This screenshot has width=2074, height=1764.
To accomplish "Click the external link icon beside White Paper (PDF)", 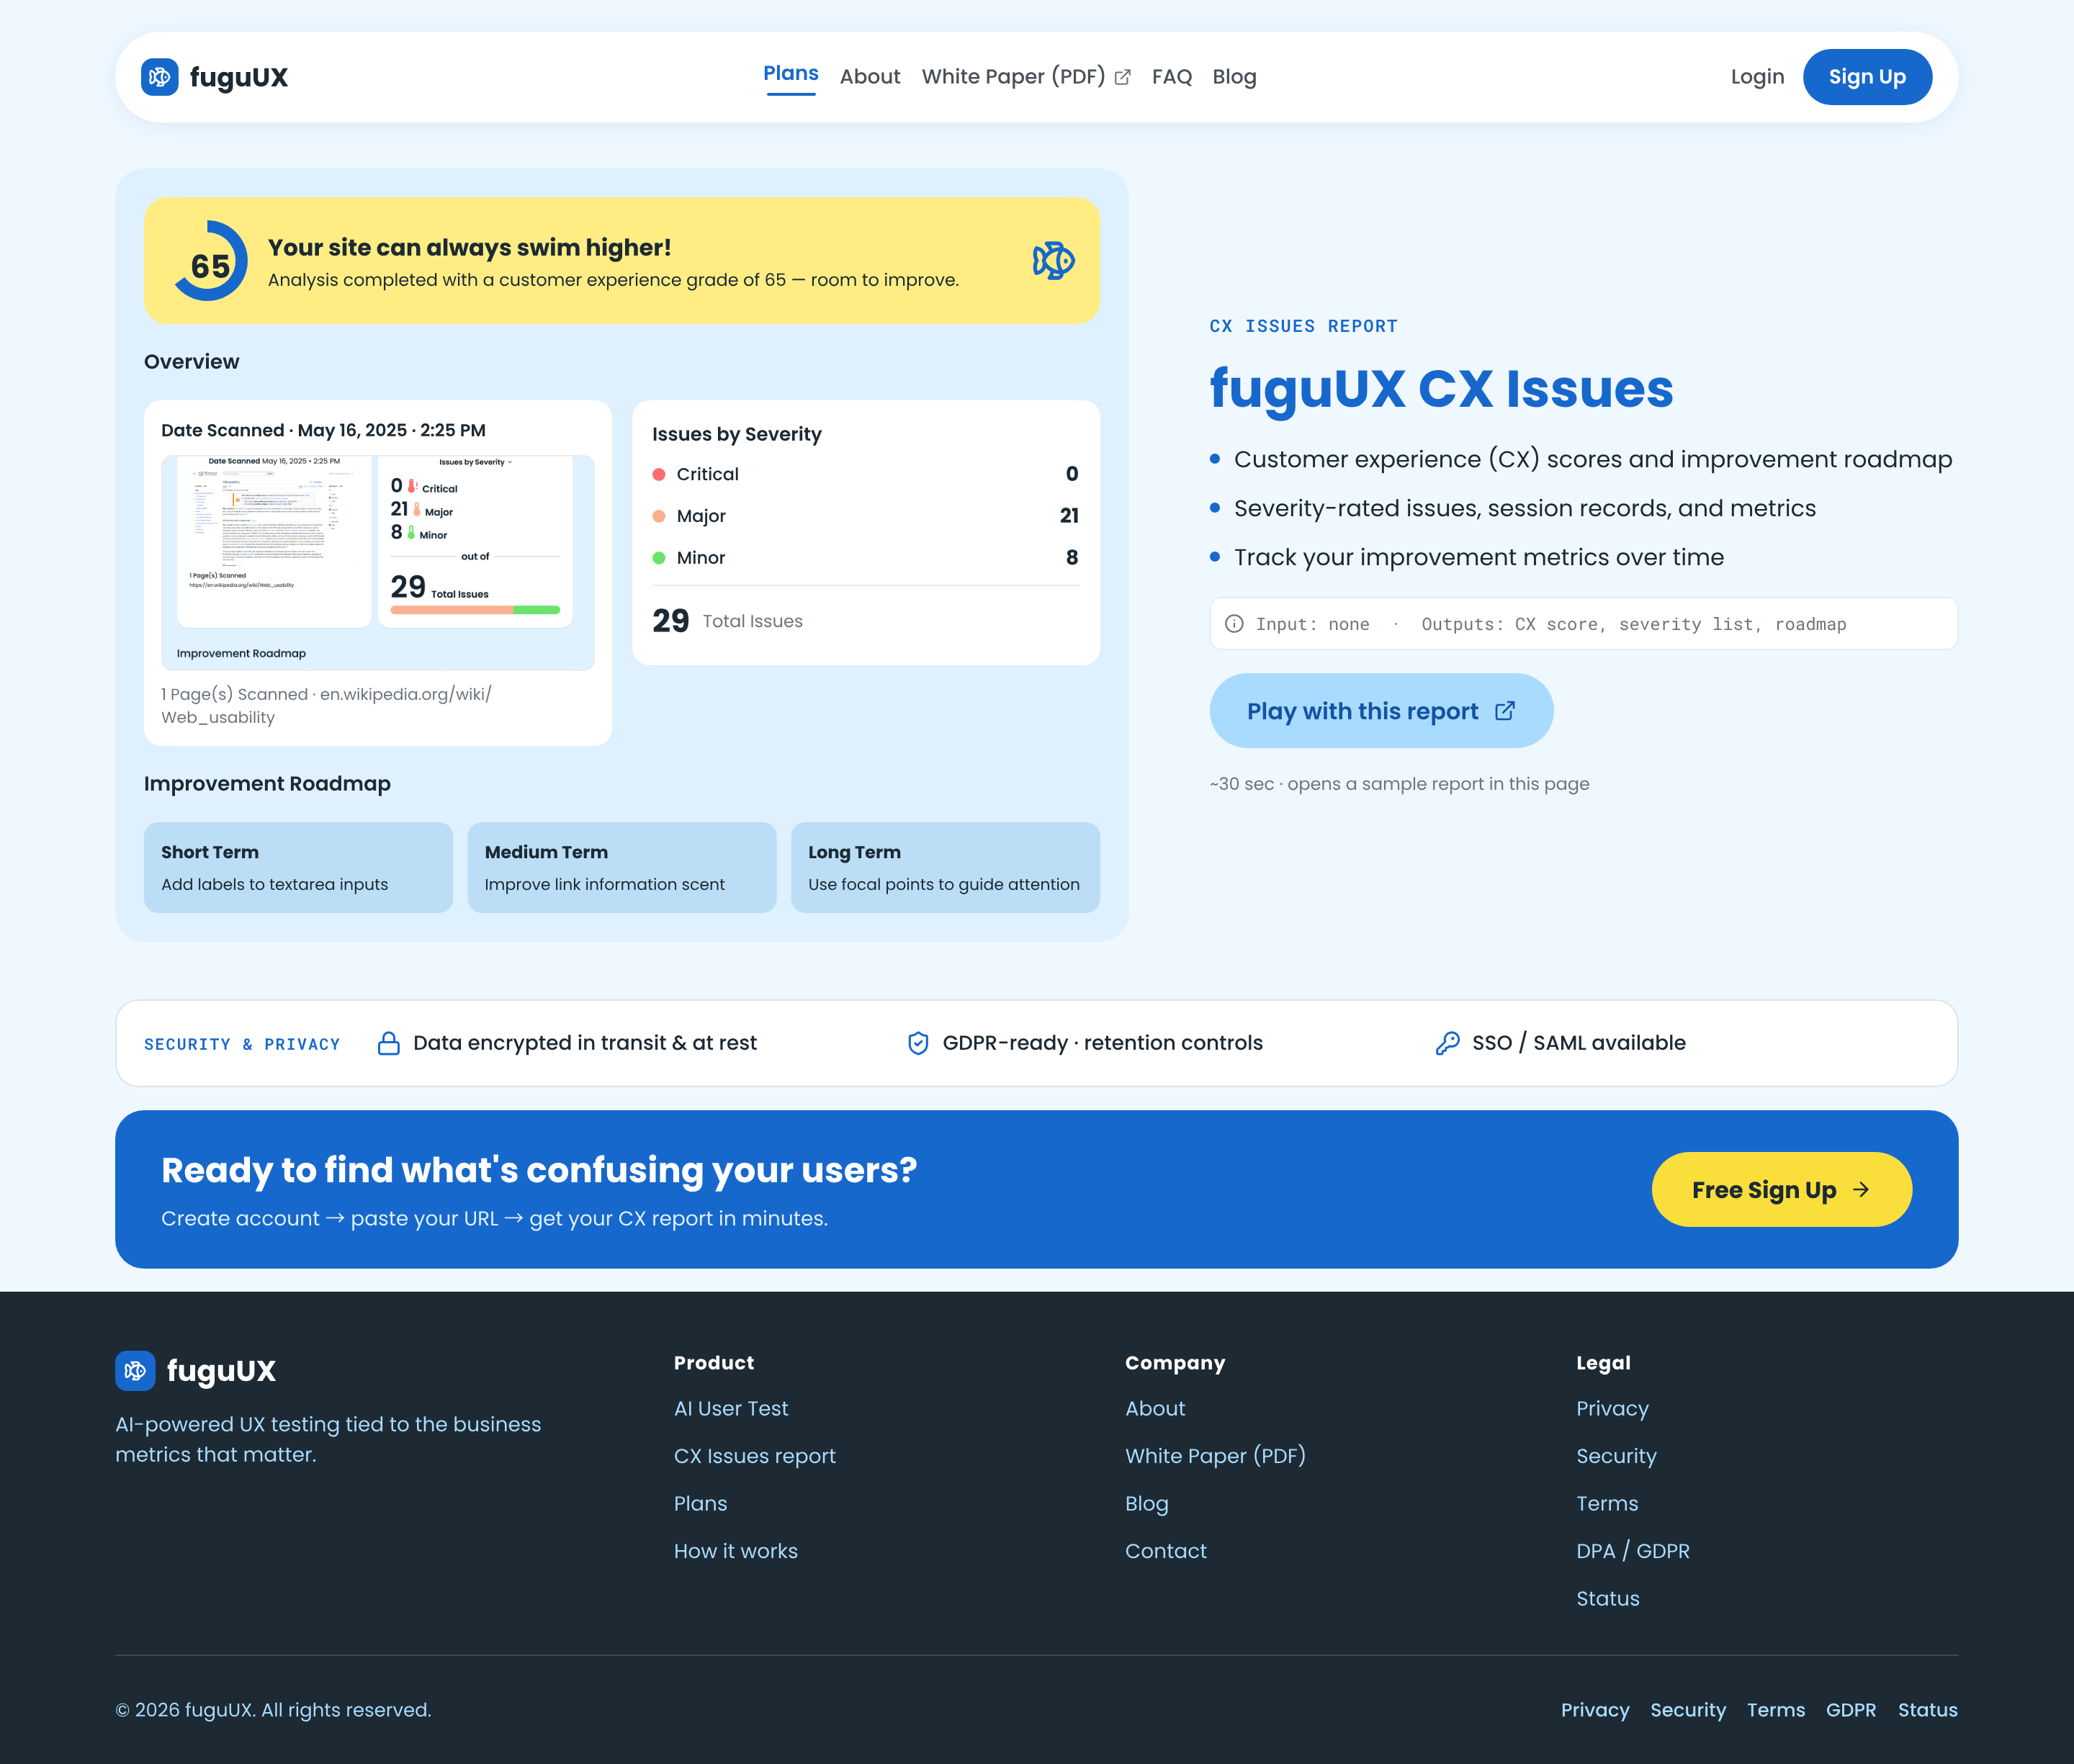I will coord(1123,77).
